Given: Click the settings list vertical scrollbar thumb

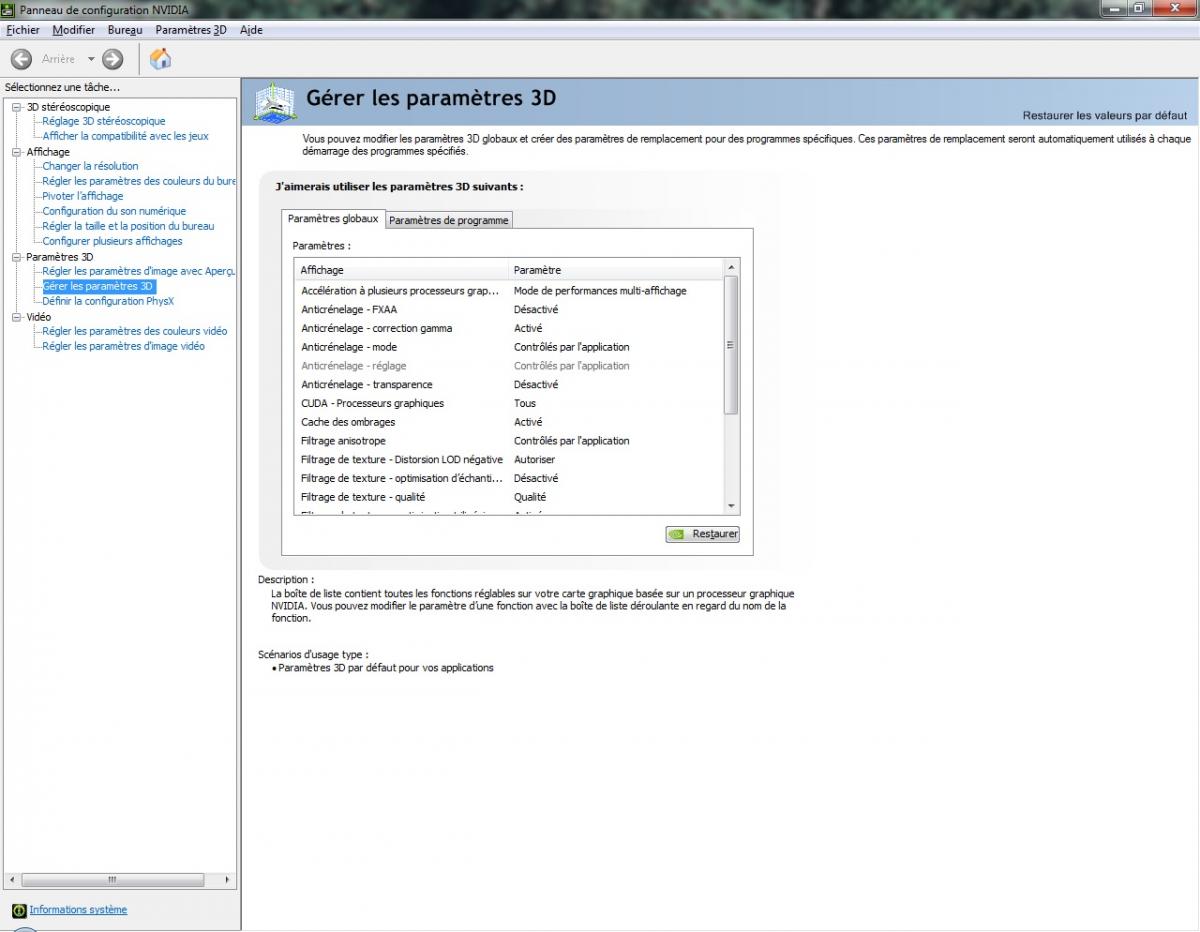Looking at the screenshot, I should 731,345.
